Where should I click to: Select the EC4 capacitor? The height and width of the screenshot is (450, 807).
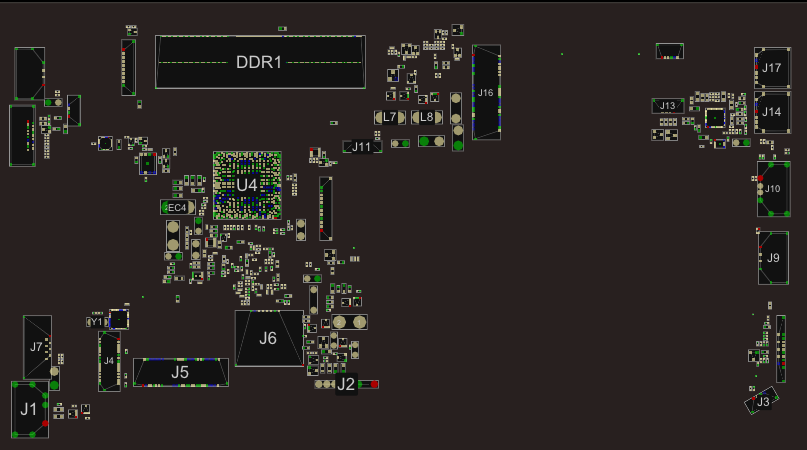coord(176,207)
